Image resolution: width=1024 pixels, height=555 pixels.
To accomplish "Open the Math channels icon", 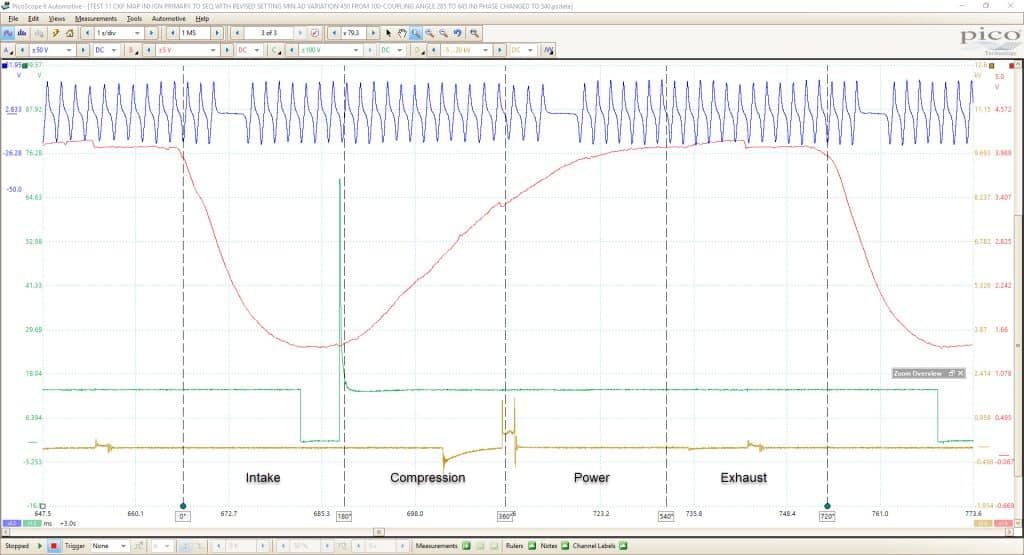I will click(549, 50).
